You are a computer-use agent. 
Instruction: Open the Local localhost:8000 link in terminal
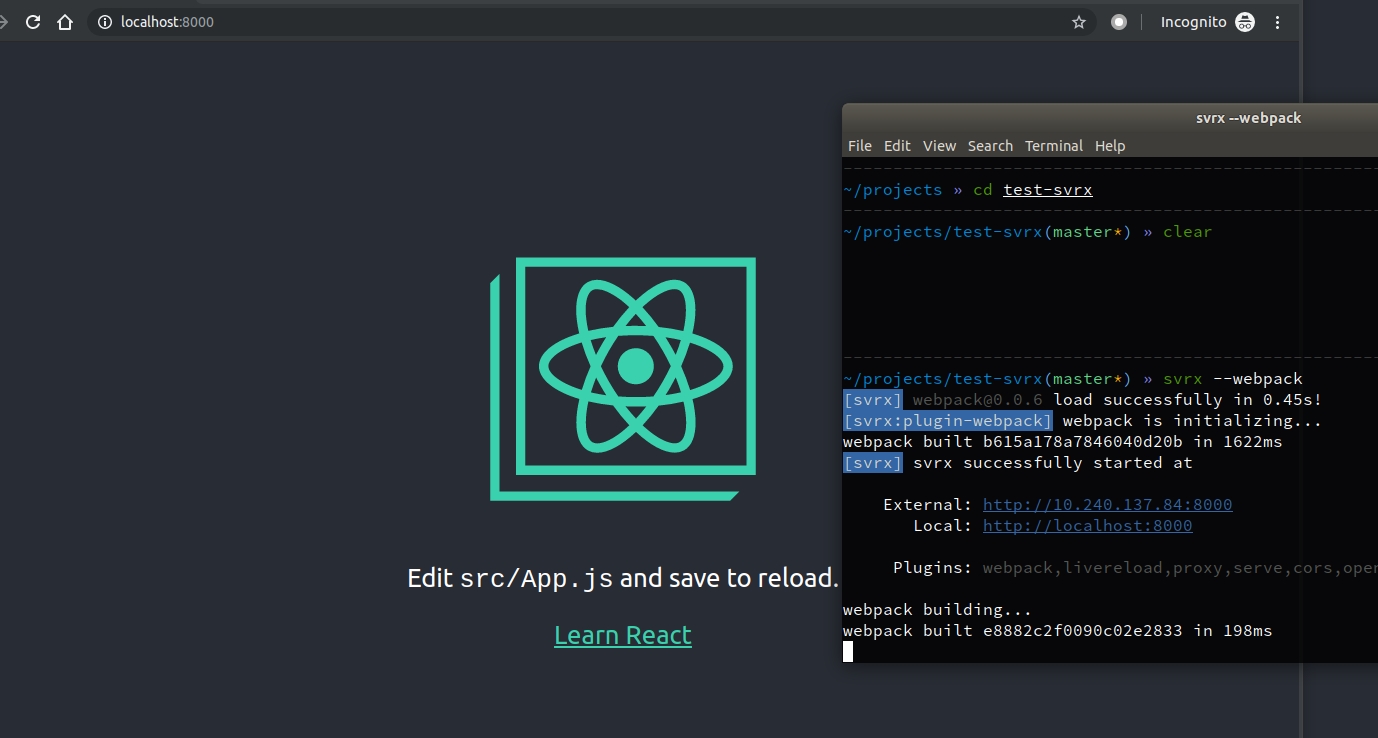point(1087,526)
